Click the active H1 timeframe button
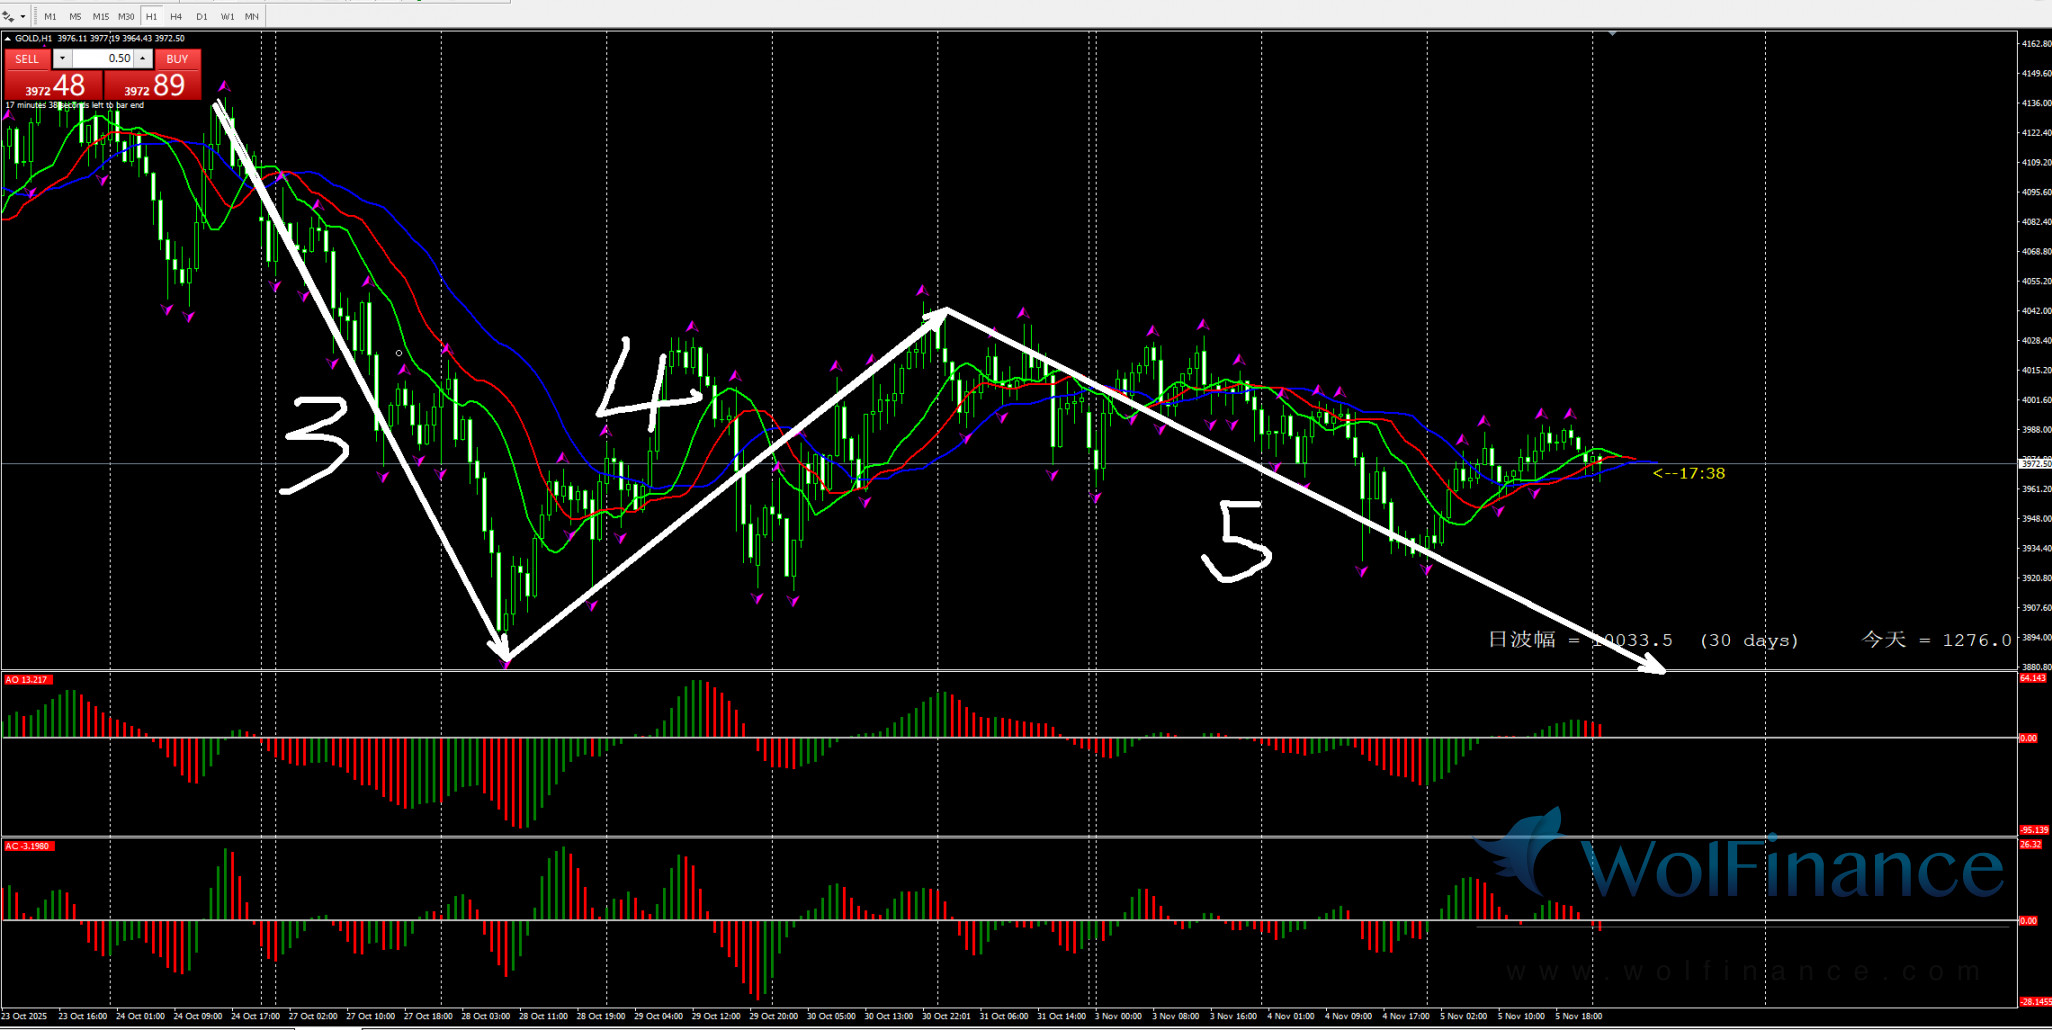The height and width of the screenshot is (1030, 2052). click(x=151, y=17)
